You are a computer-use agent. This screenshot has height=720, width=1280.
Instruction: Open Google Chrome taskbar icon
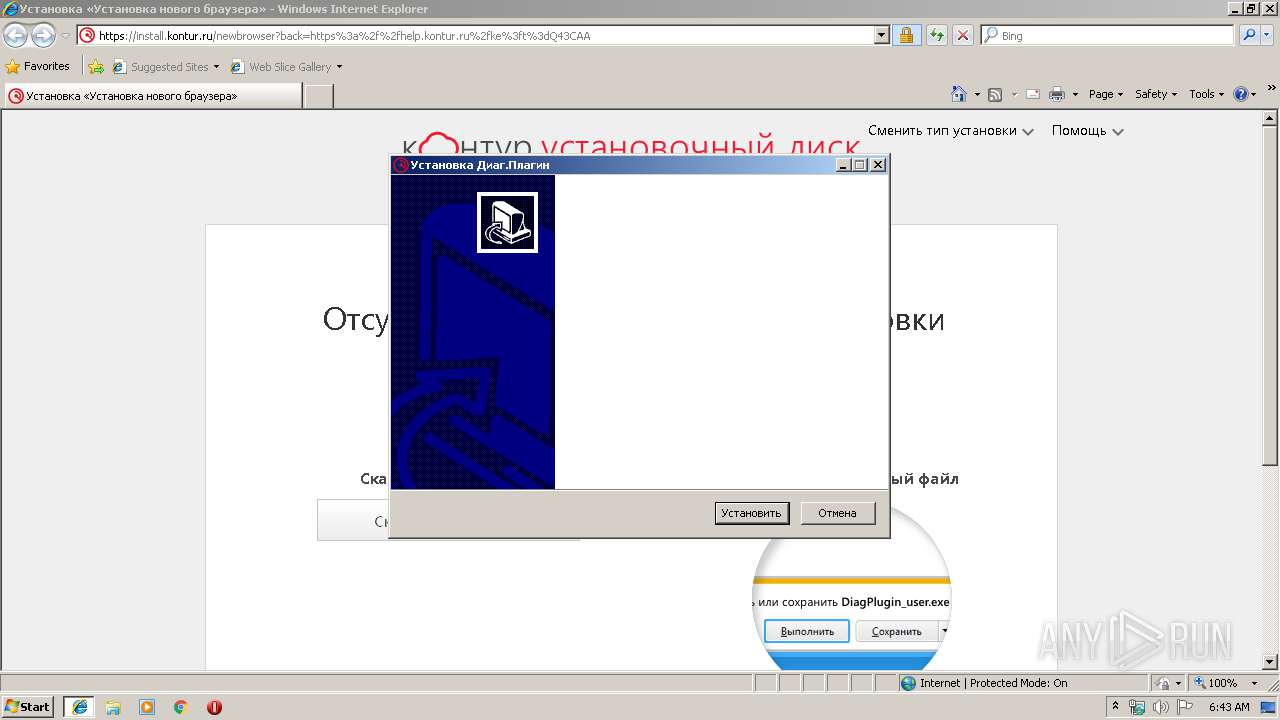[181, 707]
